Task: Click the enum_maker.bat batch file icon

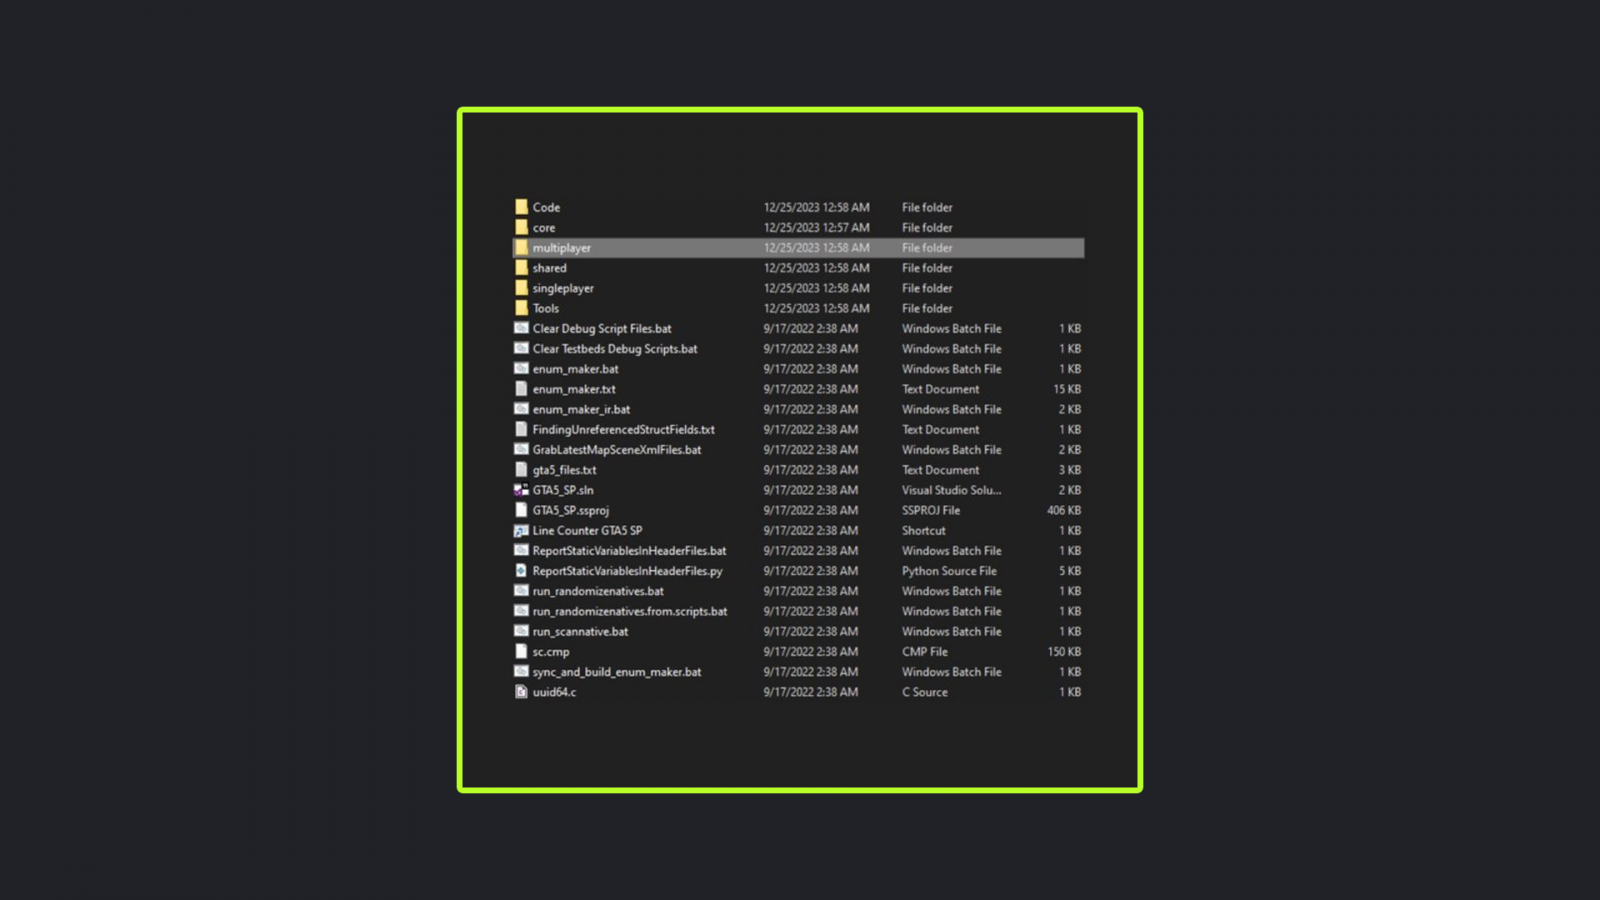Action: click(x=521, y=369)
